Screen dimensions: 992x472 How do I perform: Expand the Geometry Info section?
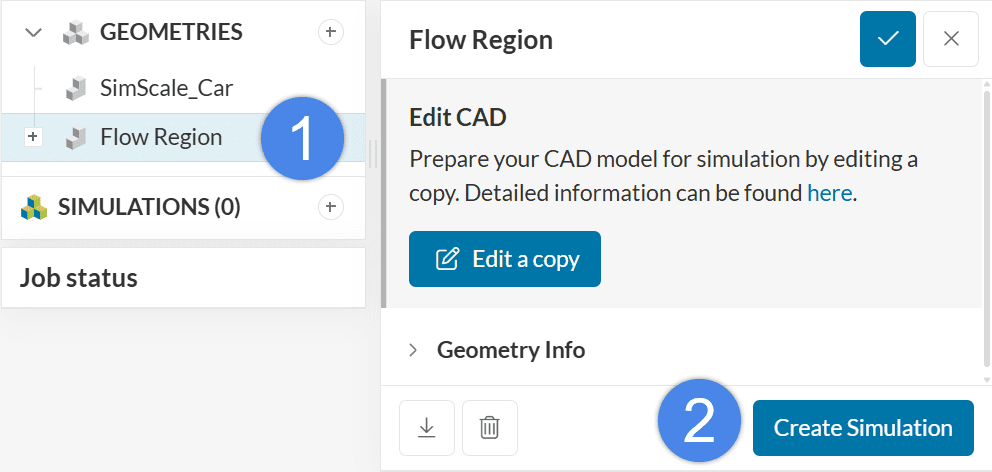tap(414, 350)
